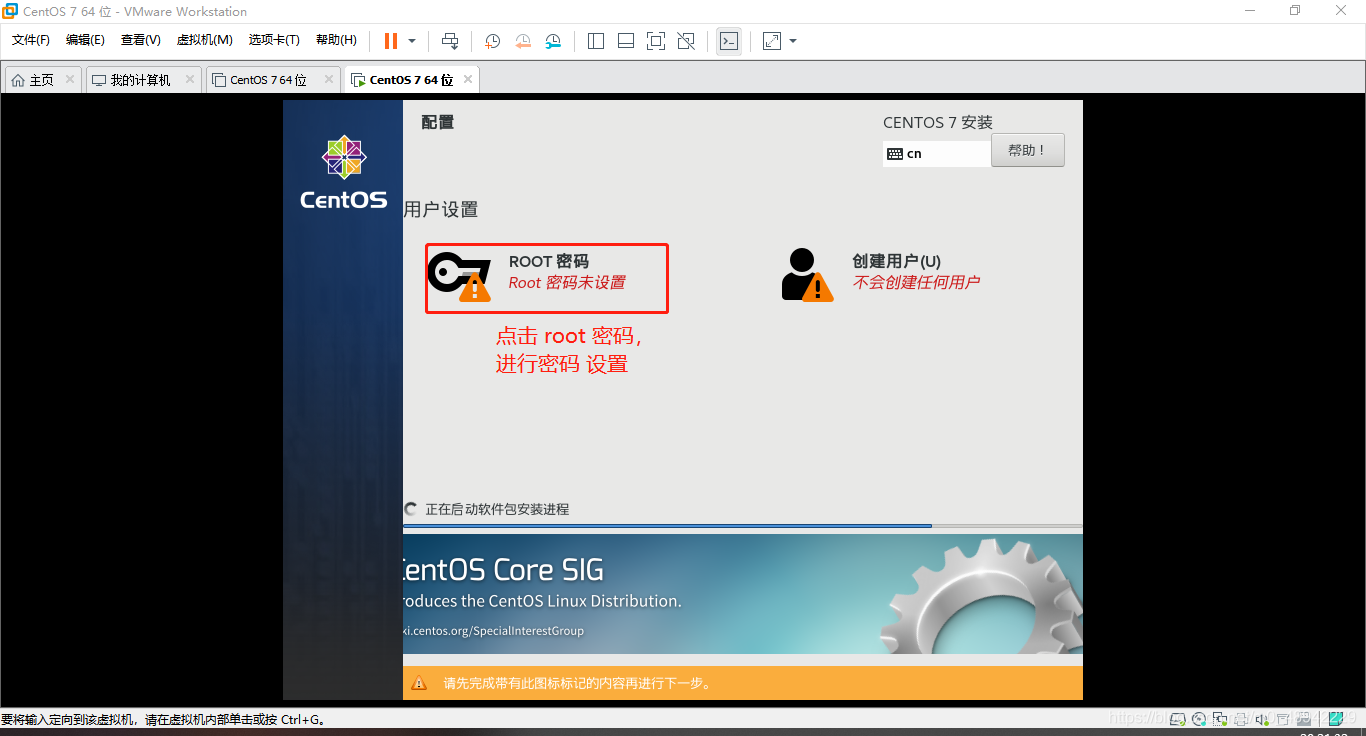Click the orange warning message bar
The width and height of the screenshot is (1366, 736).
743,683
